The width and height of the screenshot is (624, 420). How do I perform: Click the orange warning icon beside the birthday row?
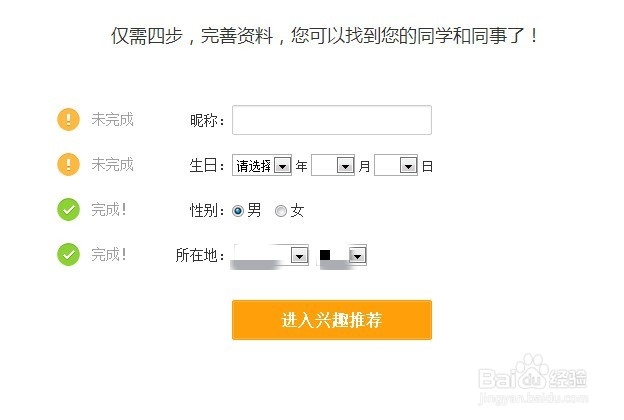pyautogui.click(x=68, y=164)
